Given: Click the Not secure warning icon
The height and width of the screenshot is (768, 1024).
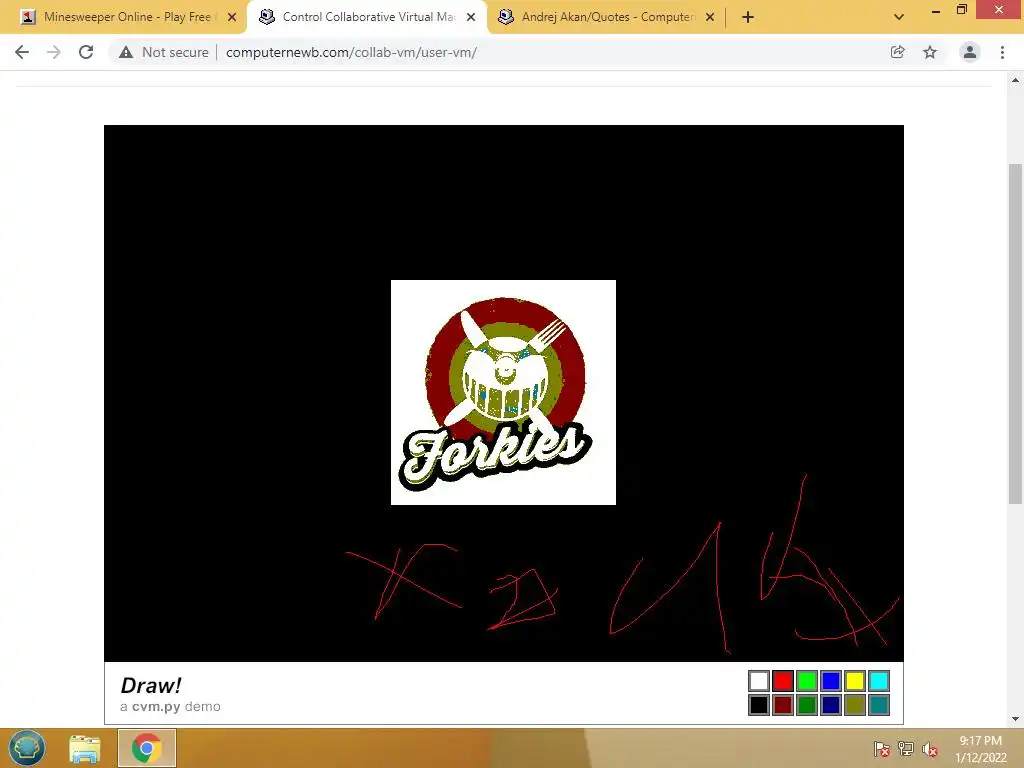Looking at the screenshot, I should [x=126, y=52].
